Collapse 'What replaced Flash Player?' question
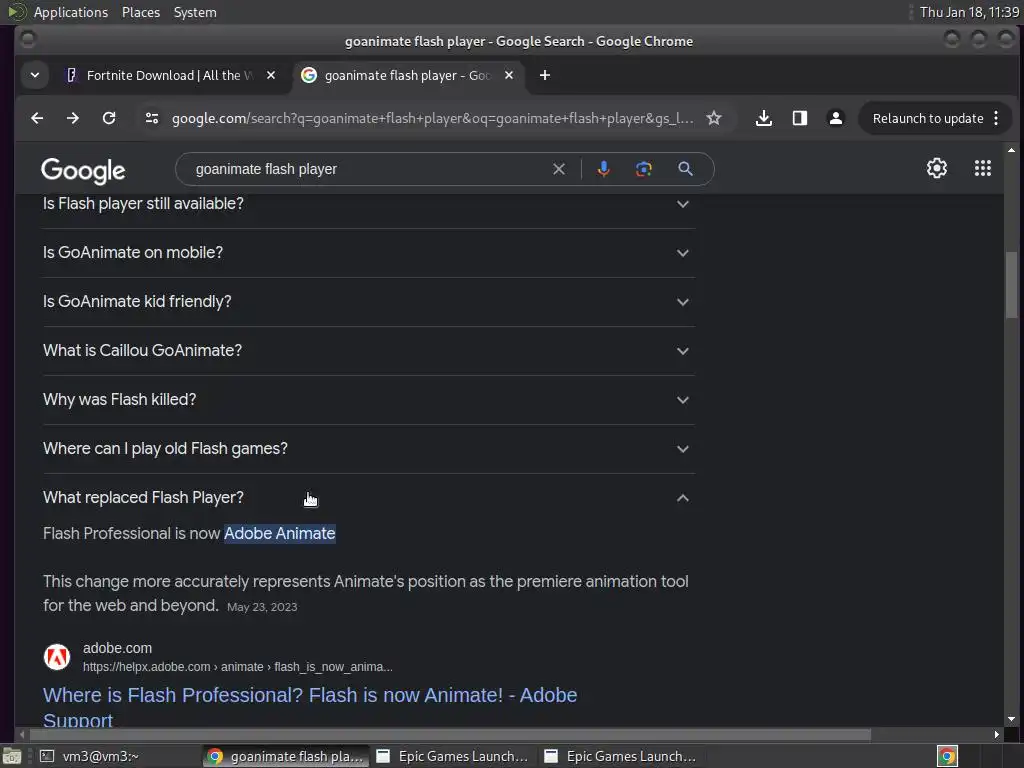Screen dimensions: 1024x768 pyautogui.click(x=369, y=498)
